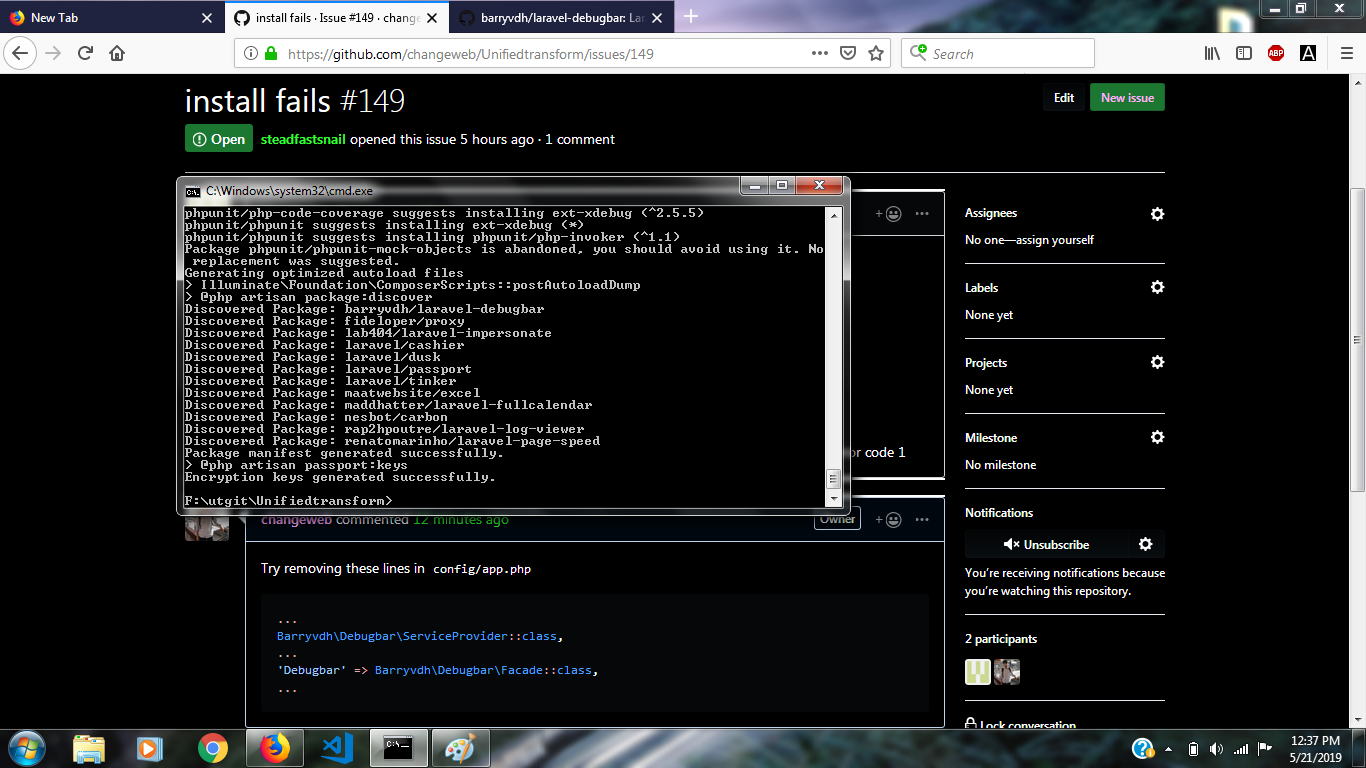Reload the page with the refresh icon
Viewport: 1366px width, 768px height.
[x=85, y=53]
